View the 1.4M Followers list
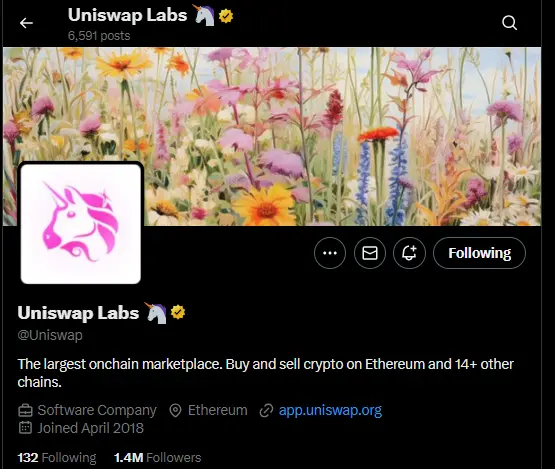Screen dimensions: 555x469 [158, 457]
